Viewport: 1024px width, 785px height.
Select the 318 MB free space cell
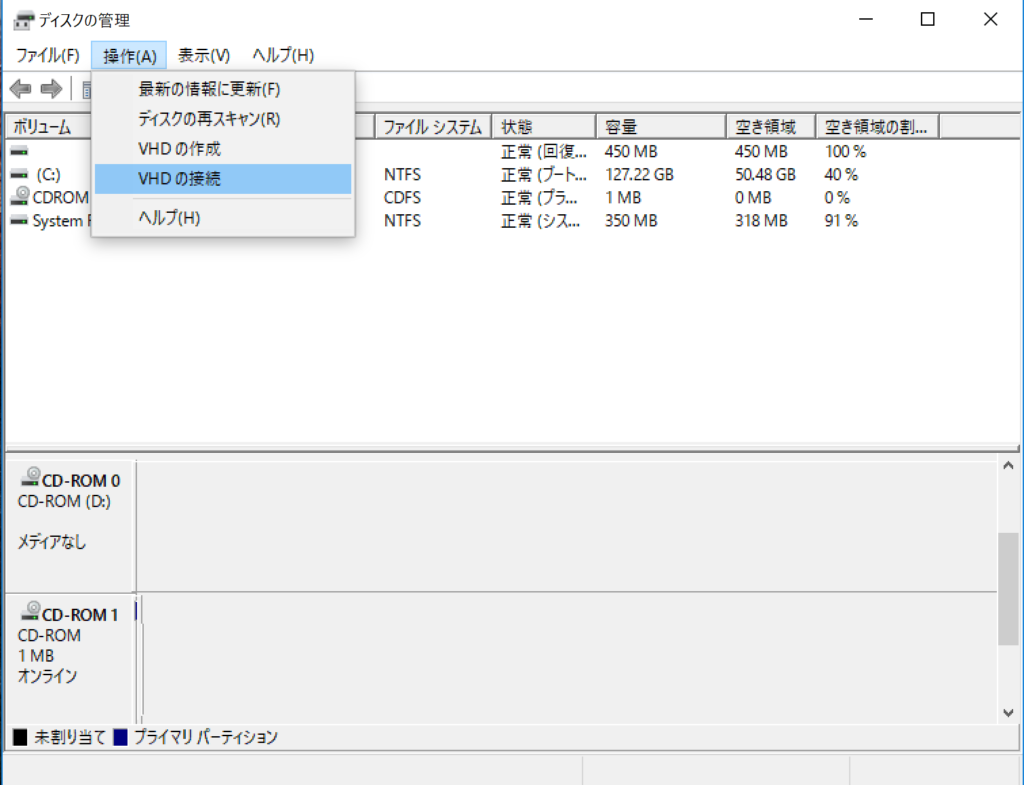pos(761,221)
